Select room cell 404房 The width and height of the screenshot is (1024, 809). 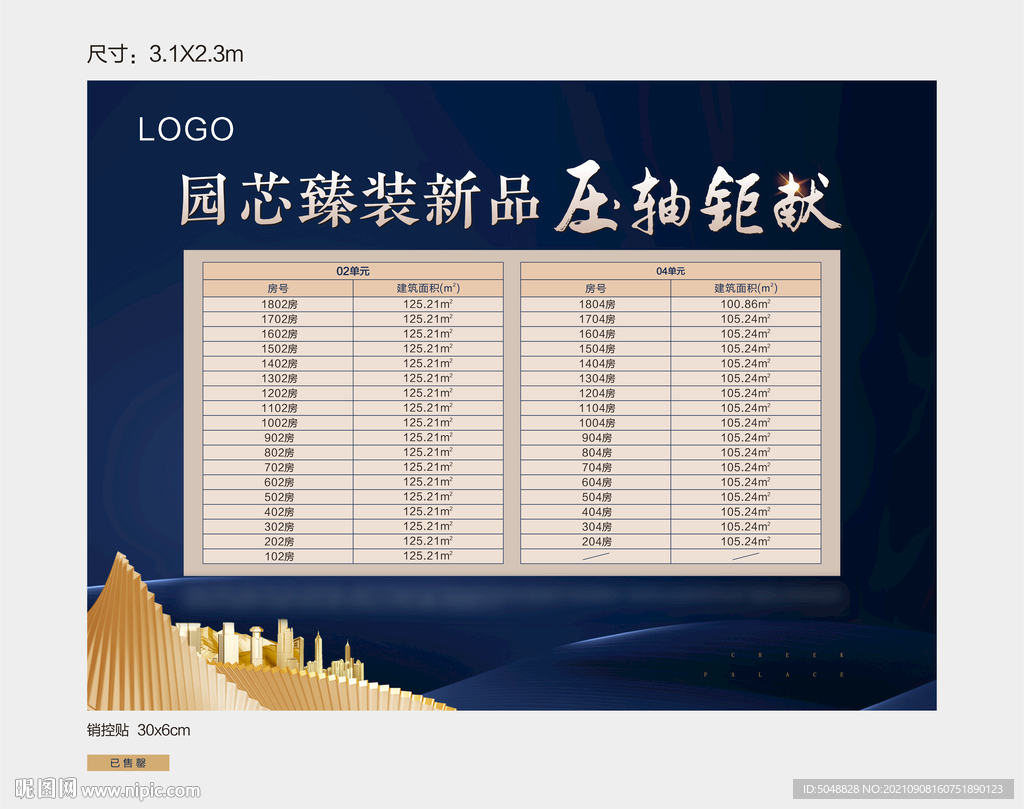596,512
